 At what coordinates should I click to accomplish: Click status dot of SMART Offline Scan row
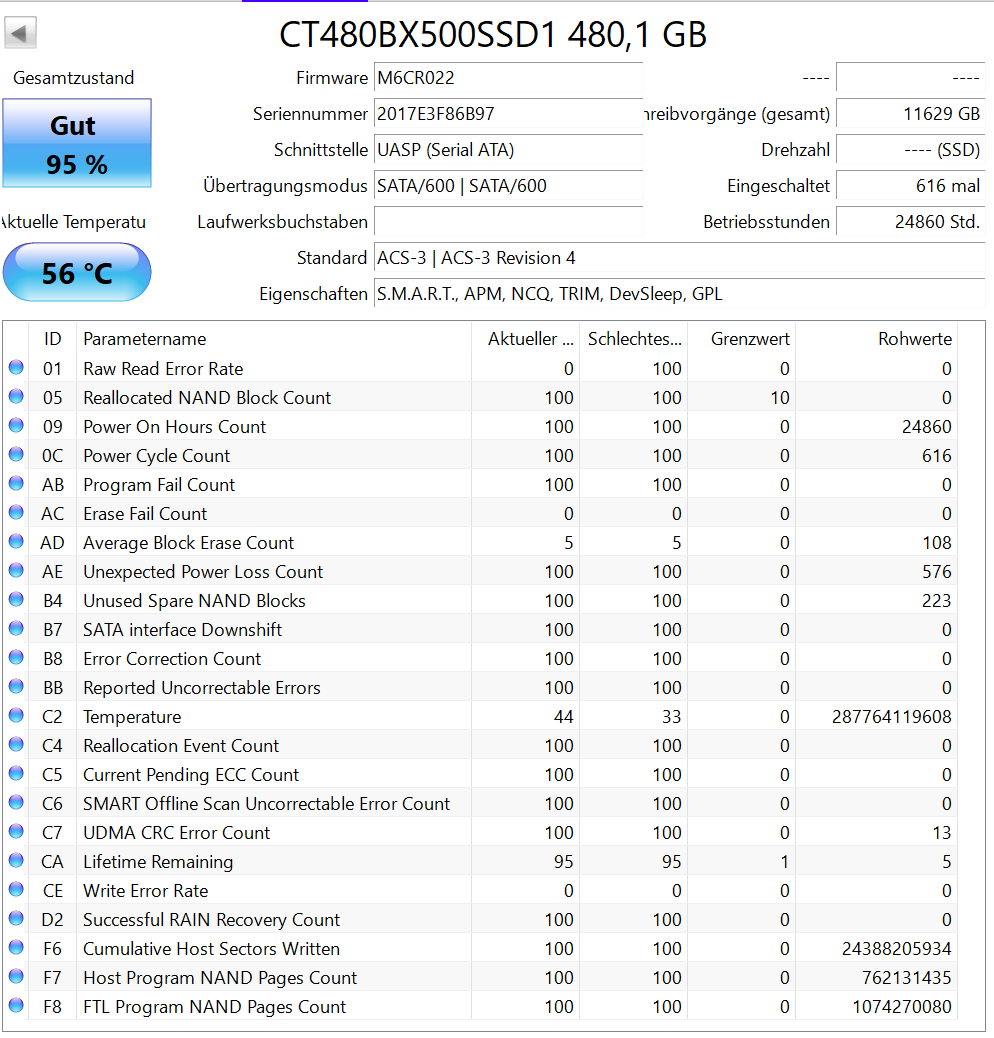[17, 802]
